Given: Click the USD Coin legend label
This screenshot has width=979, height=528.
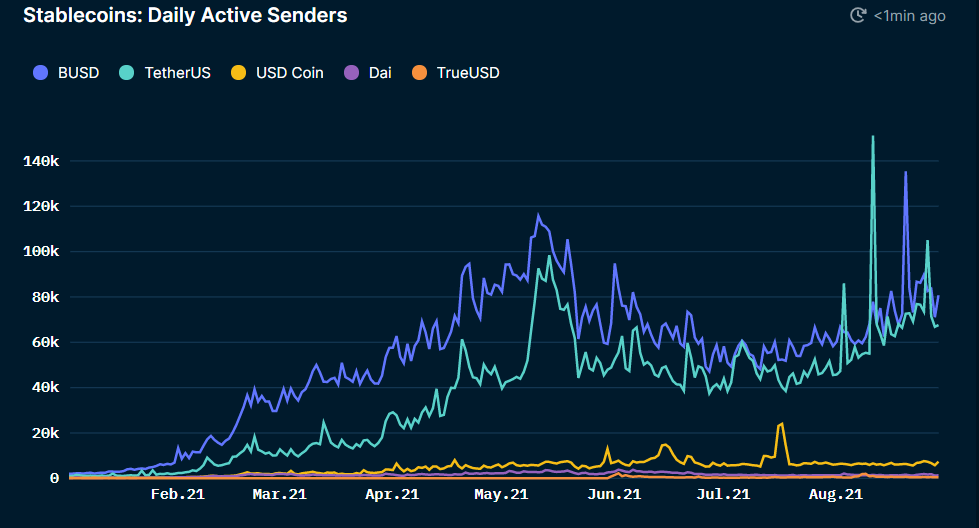Looking at the screenshot, I should coord(290,73).
